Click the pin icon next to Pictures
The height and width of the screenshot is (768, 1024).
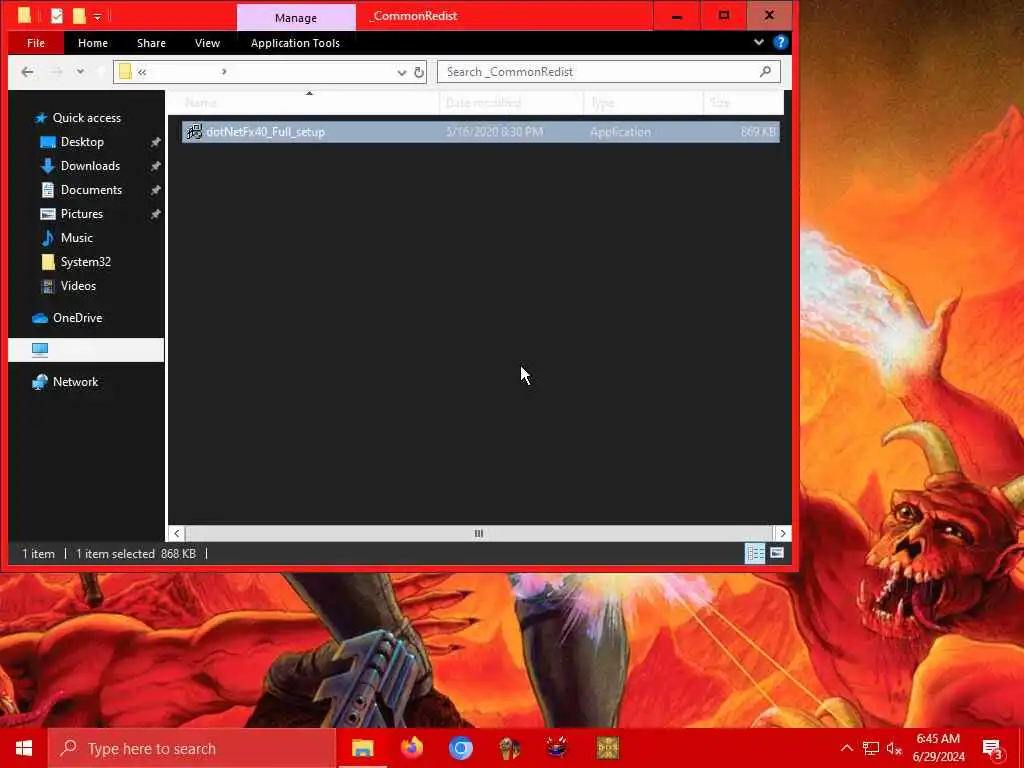pyautogui.click(x=155, y=214)
